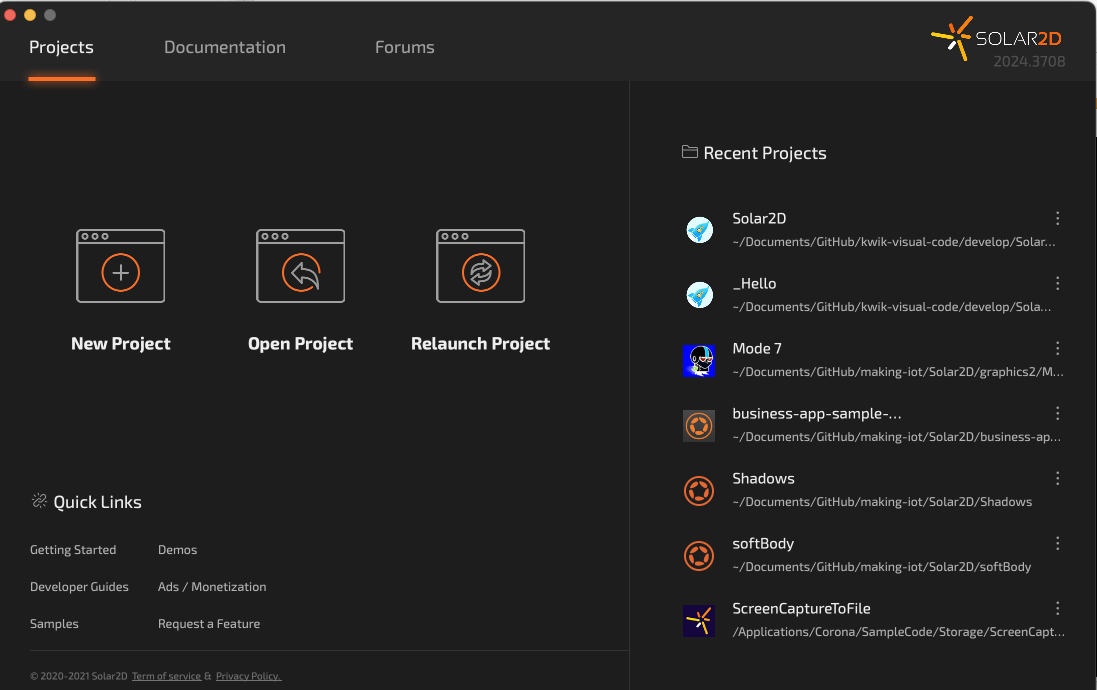The height and width of the screenshot is (690, 1097).
Task: Open the Developer Guides quick link
Action: 79,586
